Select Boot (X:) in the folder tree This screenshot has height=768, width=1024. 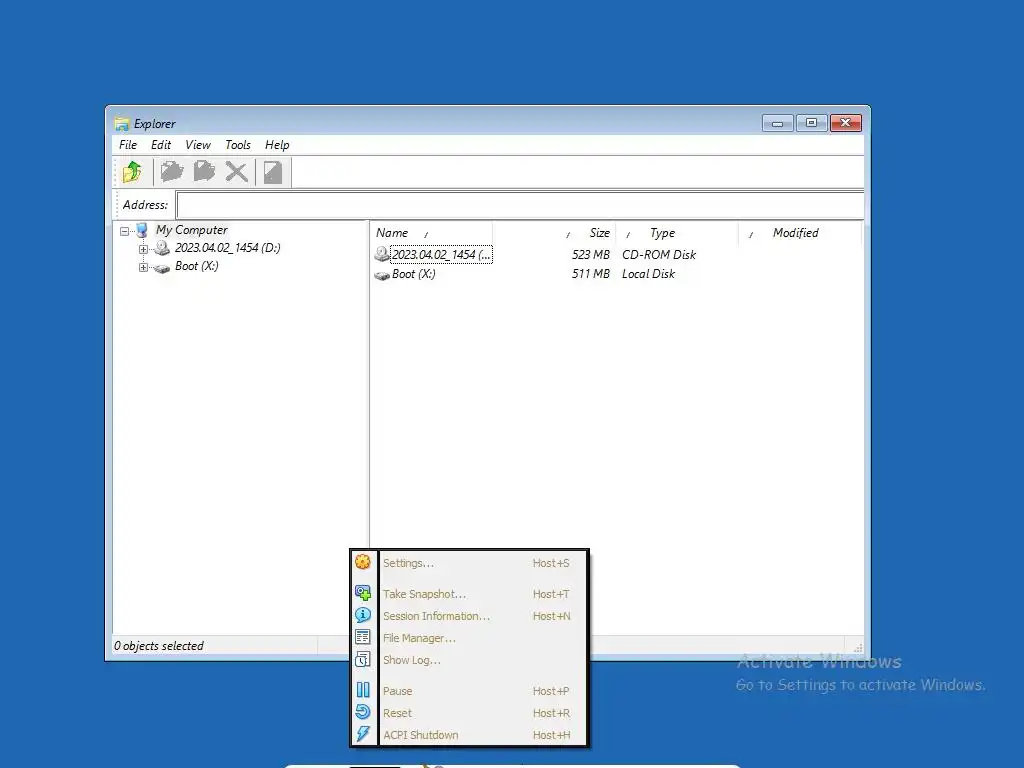click(x=197, y=266)
